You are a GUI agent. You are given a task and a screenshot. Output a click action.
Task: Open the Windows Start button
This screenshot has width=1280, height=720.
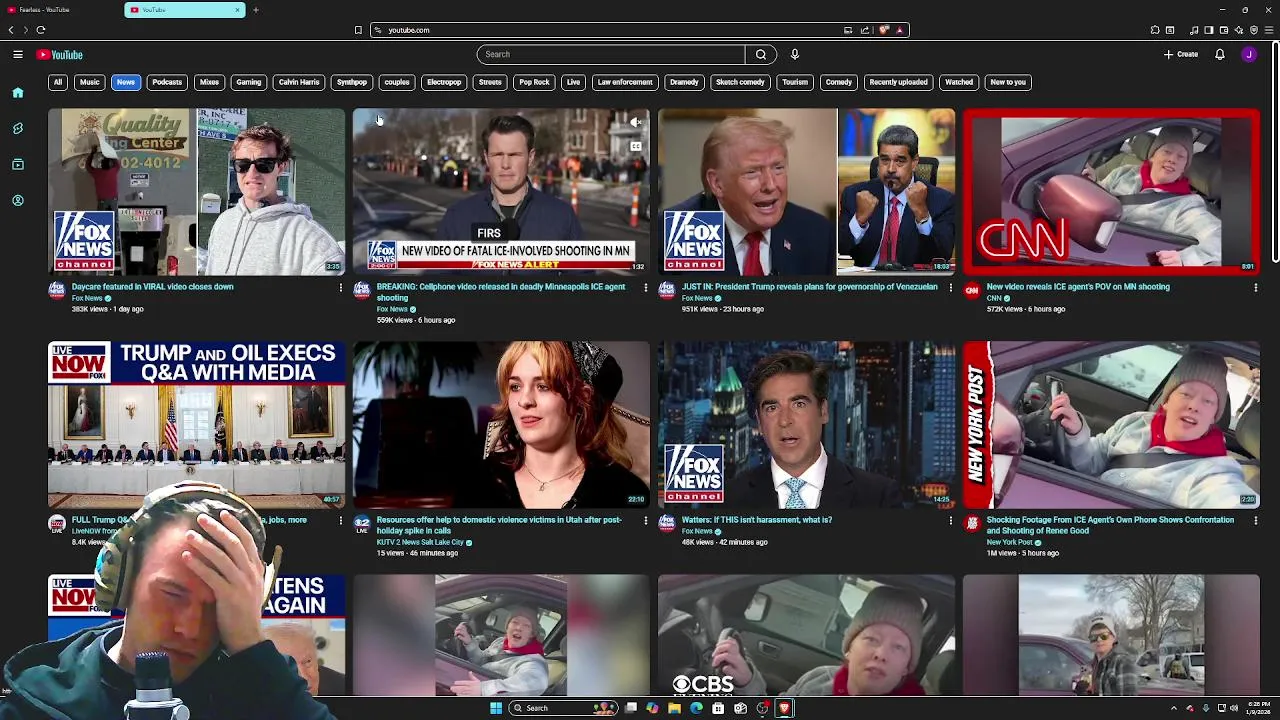495,708
